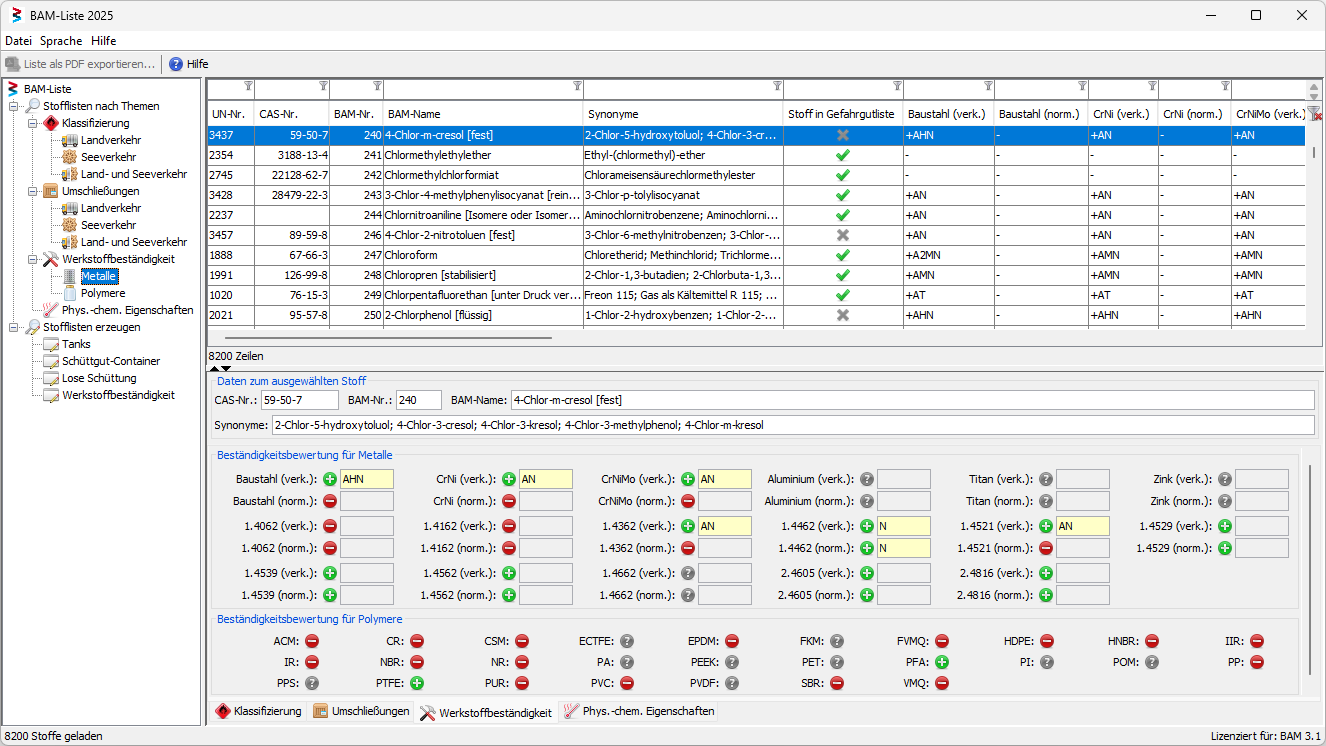Sort table by the CAS-Nr. column header
The image size is (1326, 746).
coord(279,114)
